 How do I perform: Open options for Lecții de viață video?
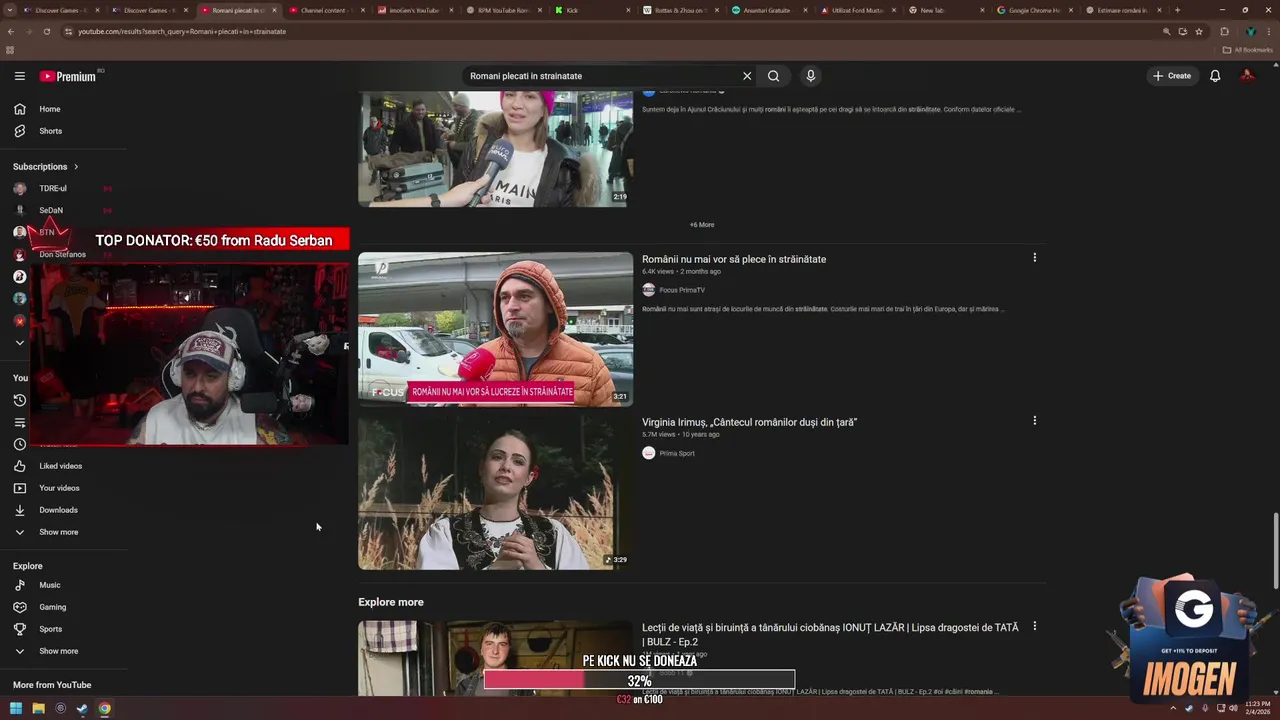pos(1034,626)
